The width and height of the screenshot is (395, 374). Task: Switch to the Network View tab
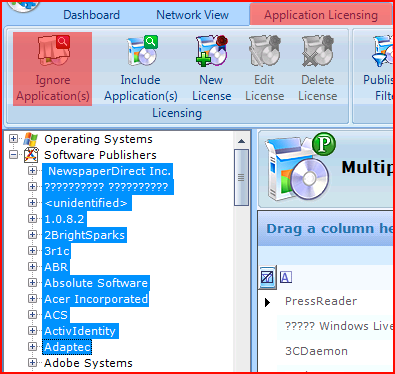pyautogui.click(x=192, y=15)
